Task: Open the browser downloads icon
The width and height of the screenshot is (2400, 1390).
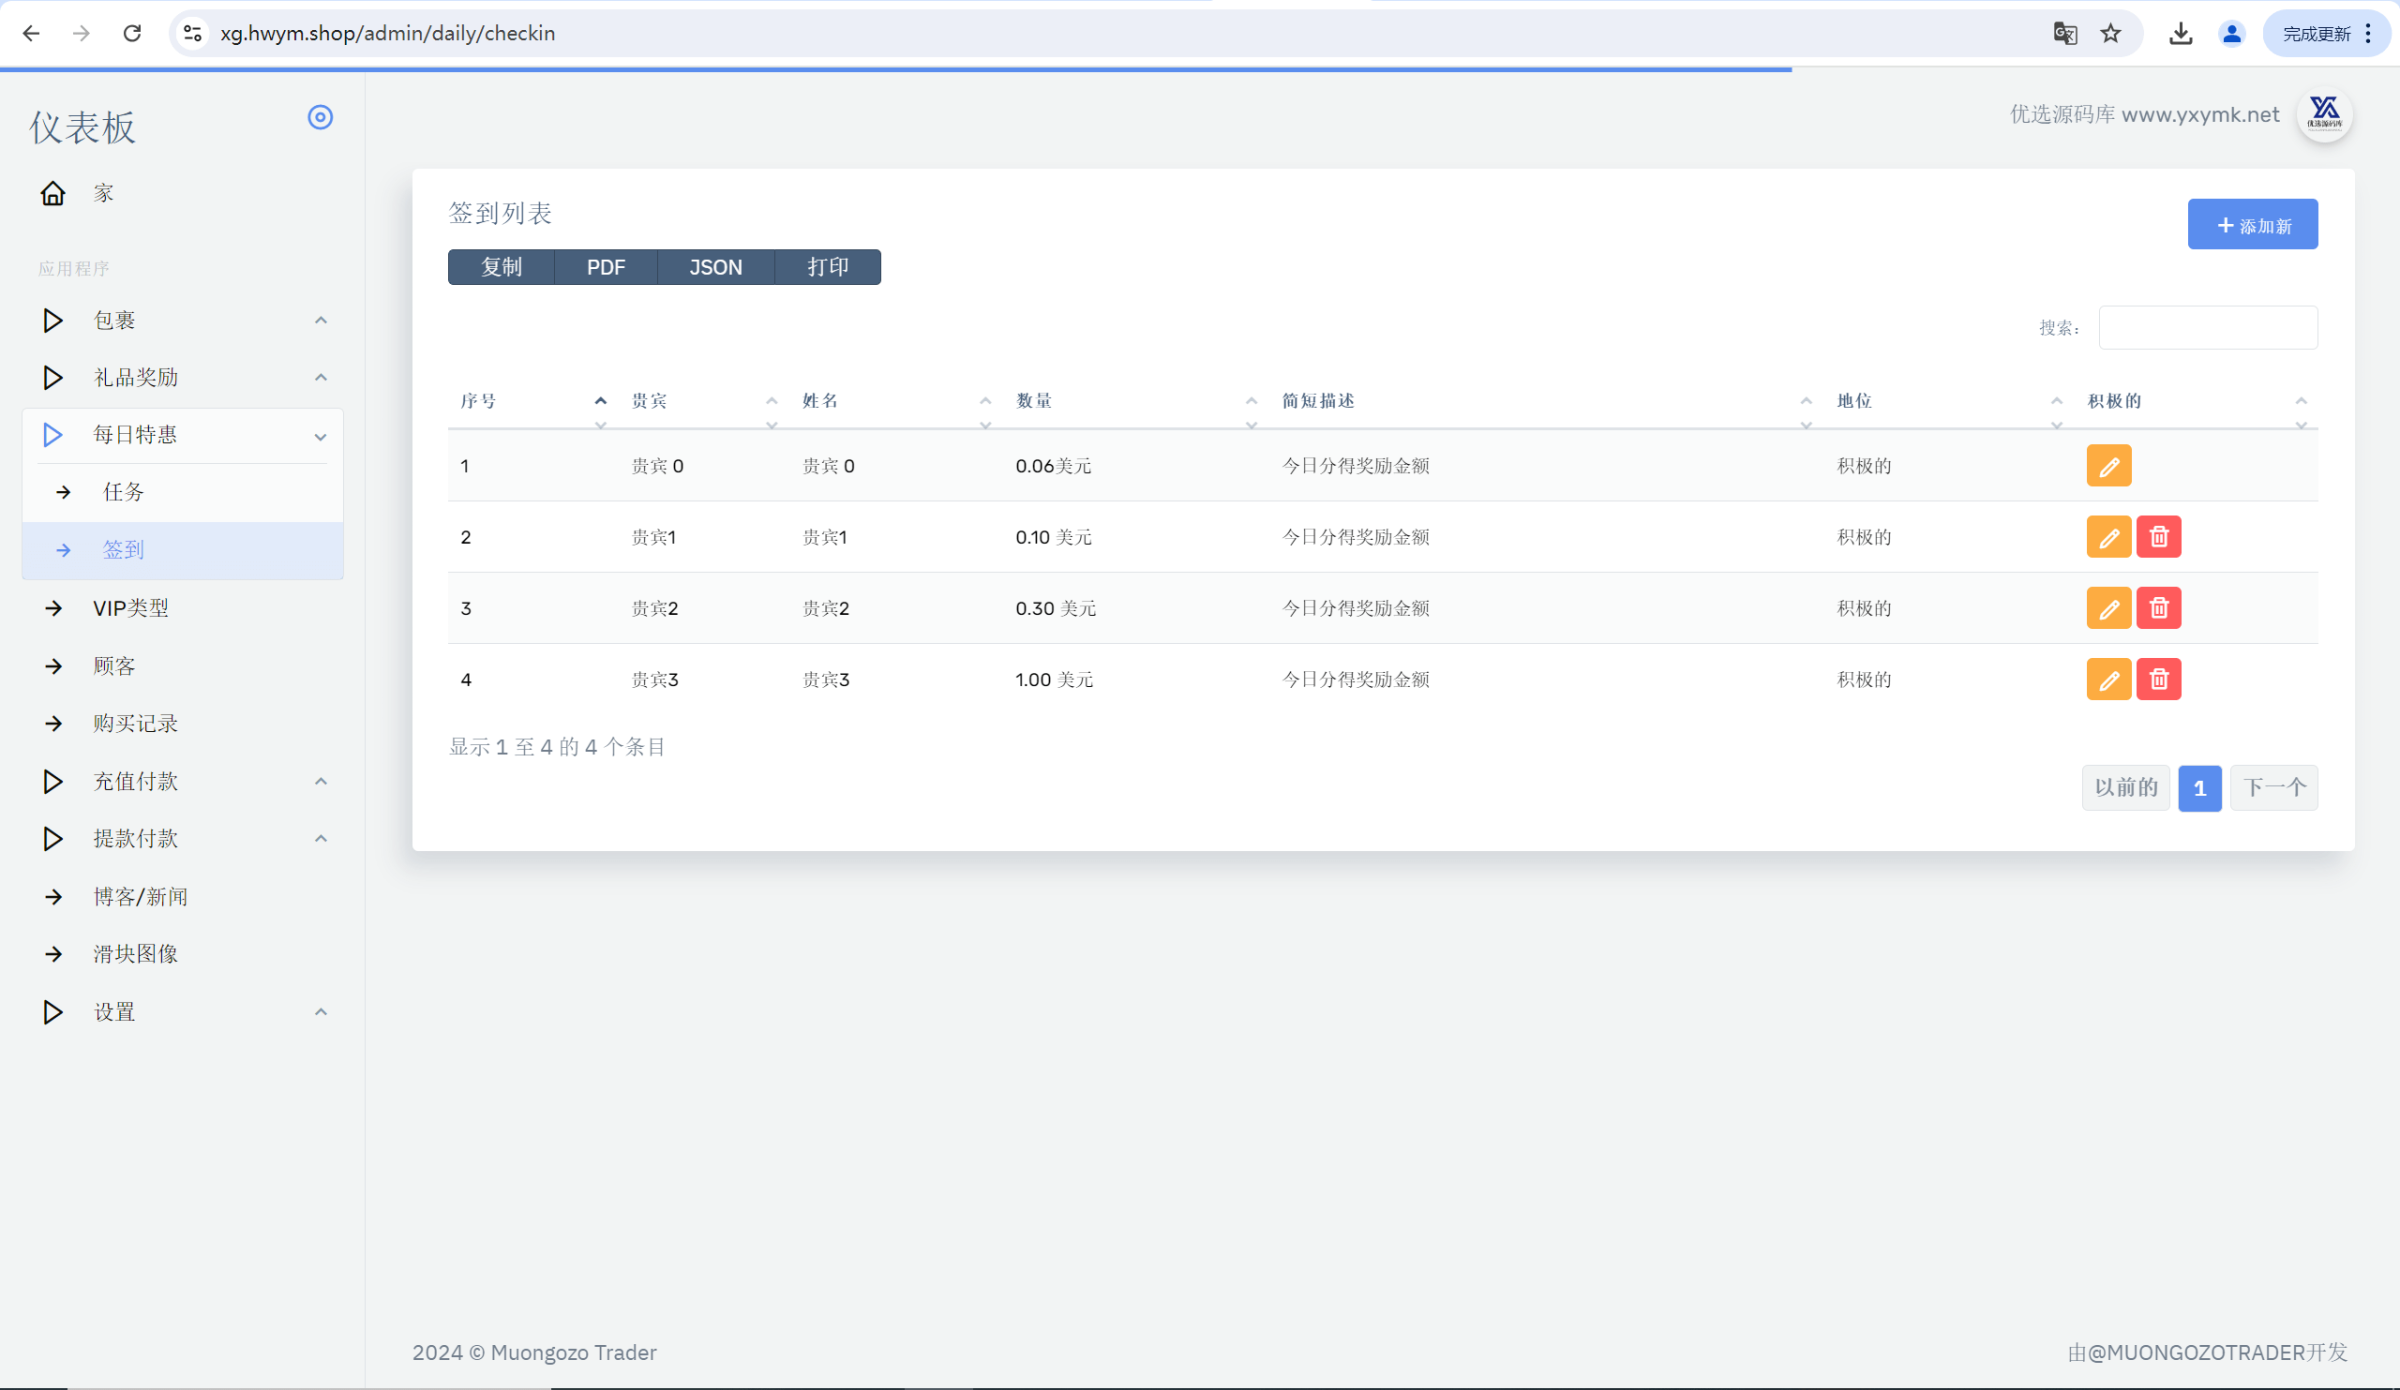Action: click(x=2180, y=34)
